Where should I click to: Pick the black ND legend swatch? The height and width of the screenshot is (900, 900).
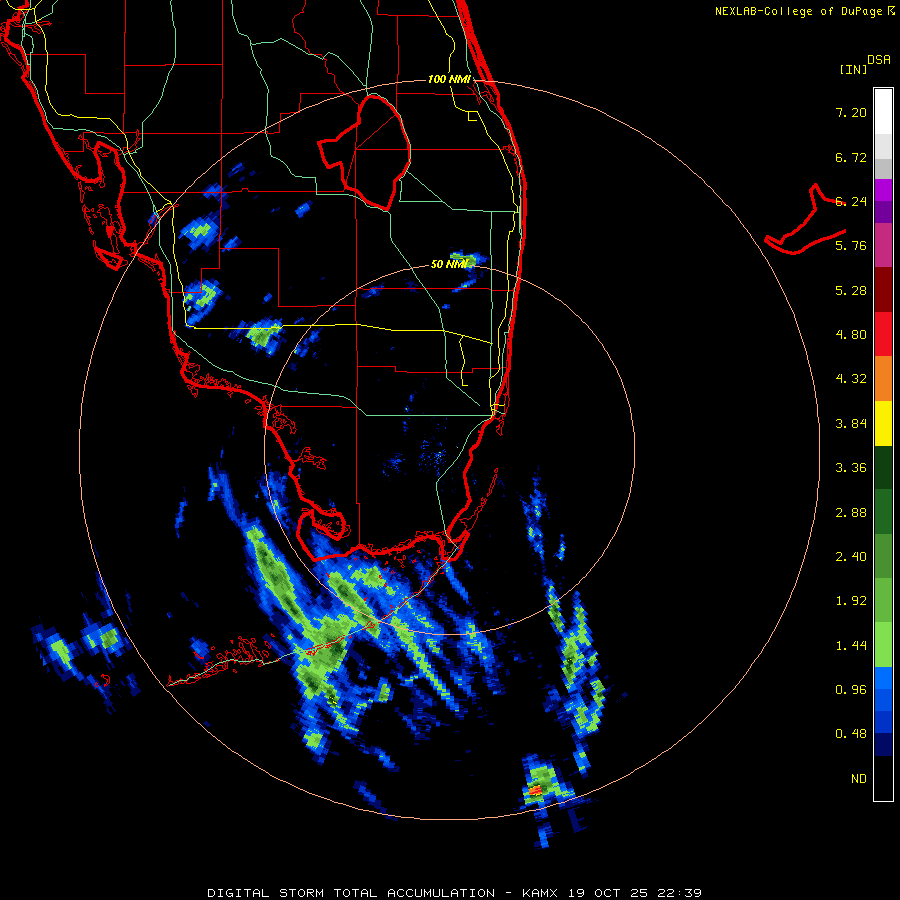(883, 778)
